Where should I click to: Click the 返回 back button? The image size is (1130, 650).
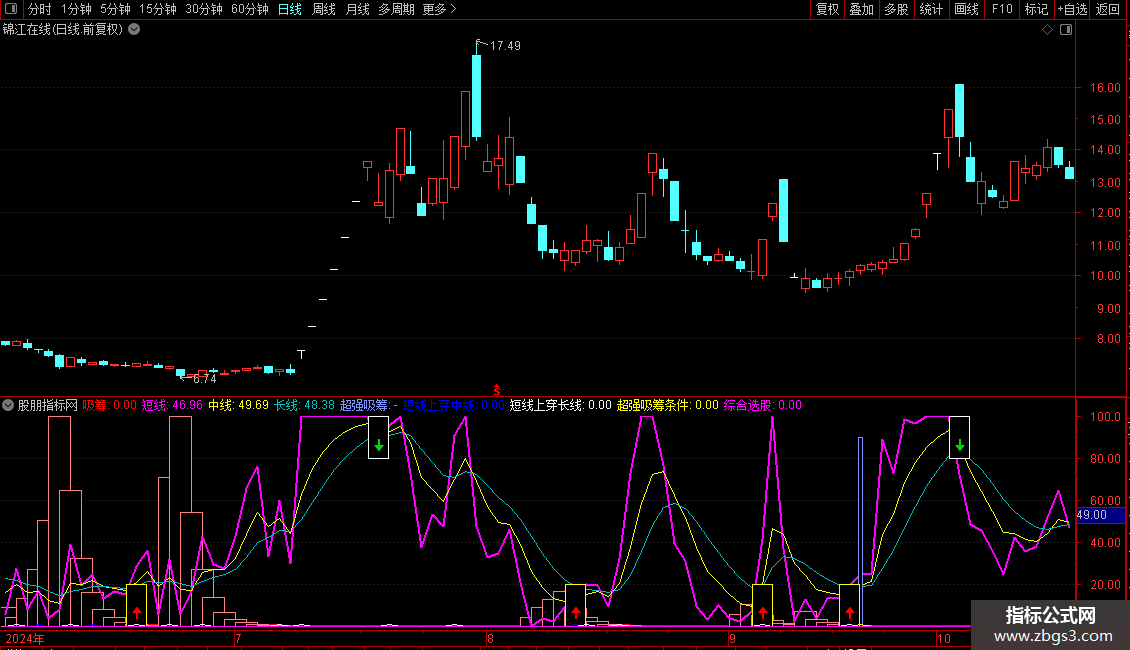[x=1109, y=9]
